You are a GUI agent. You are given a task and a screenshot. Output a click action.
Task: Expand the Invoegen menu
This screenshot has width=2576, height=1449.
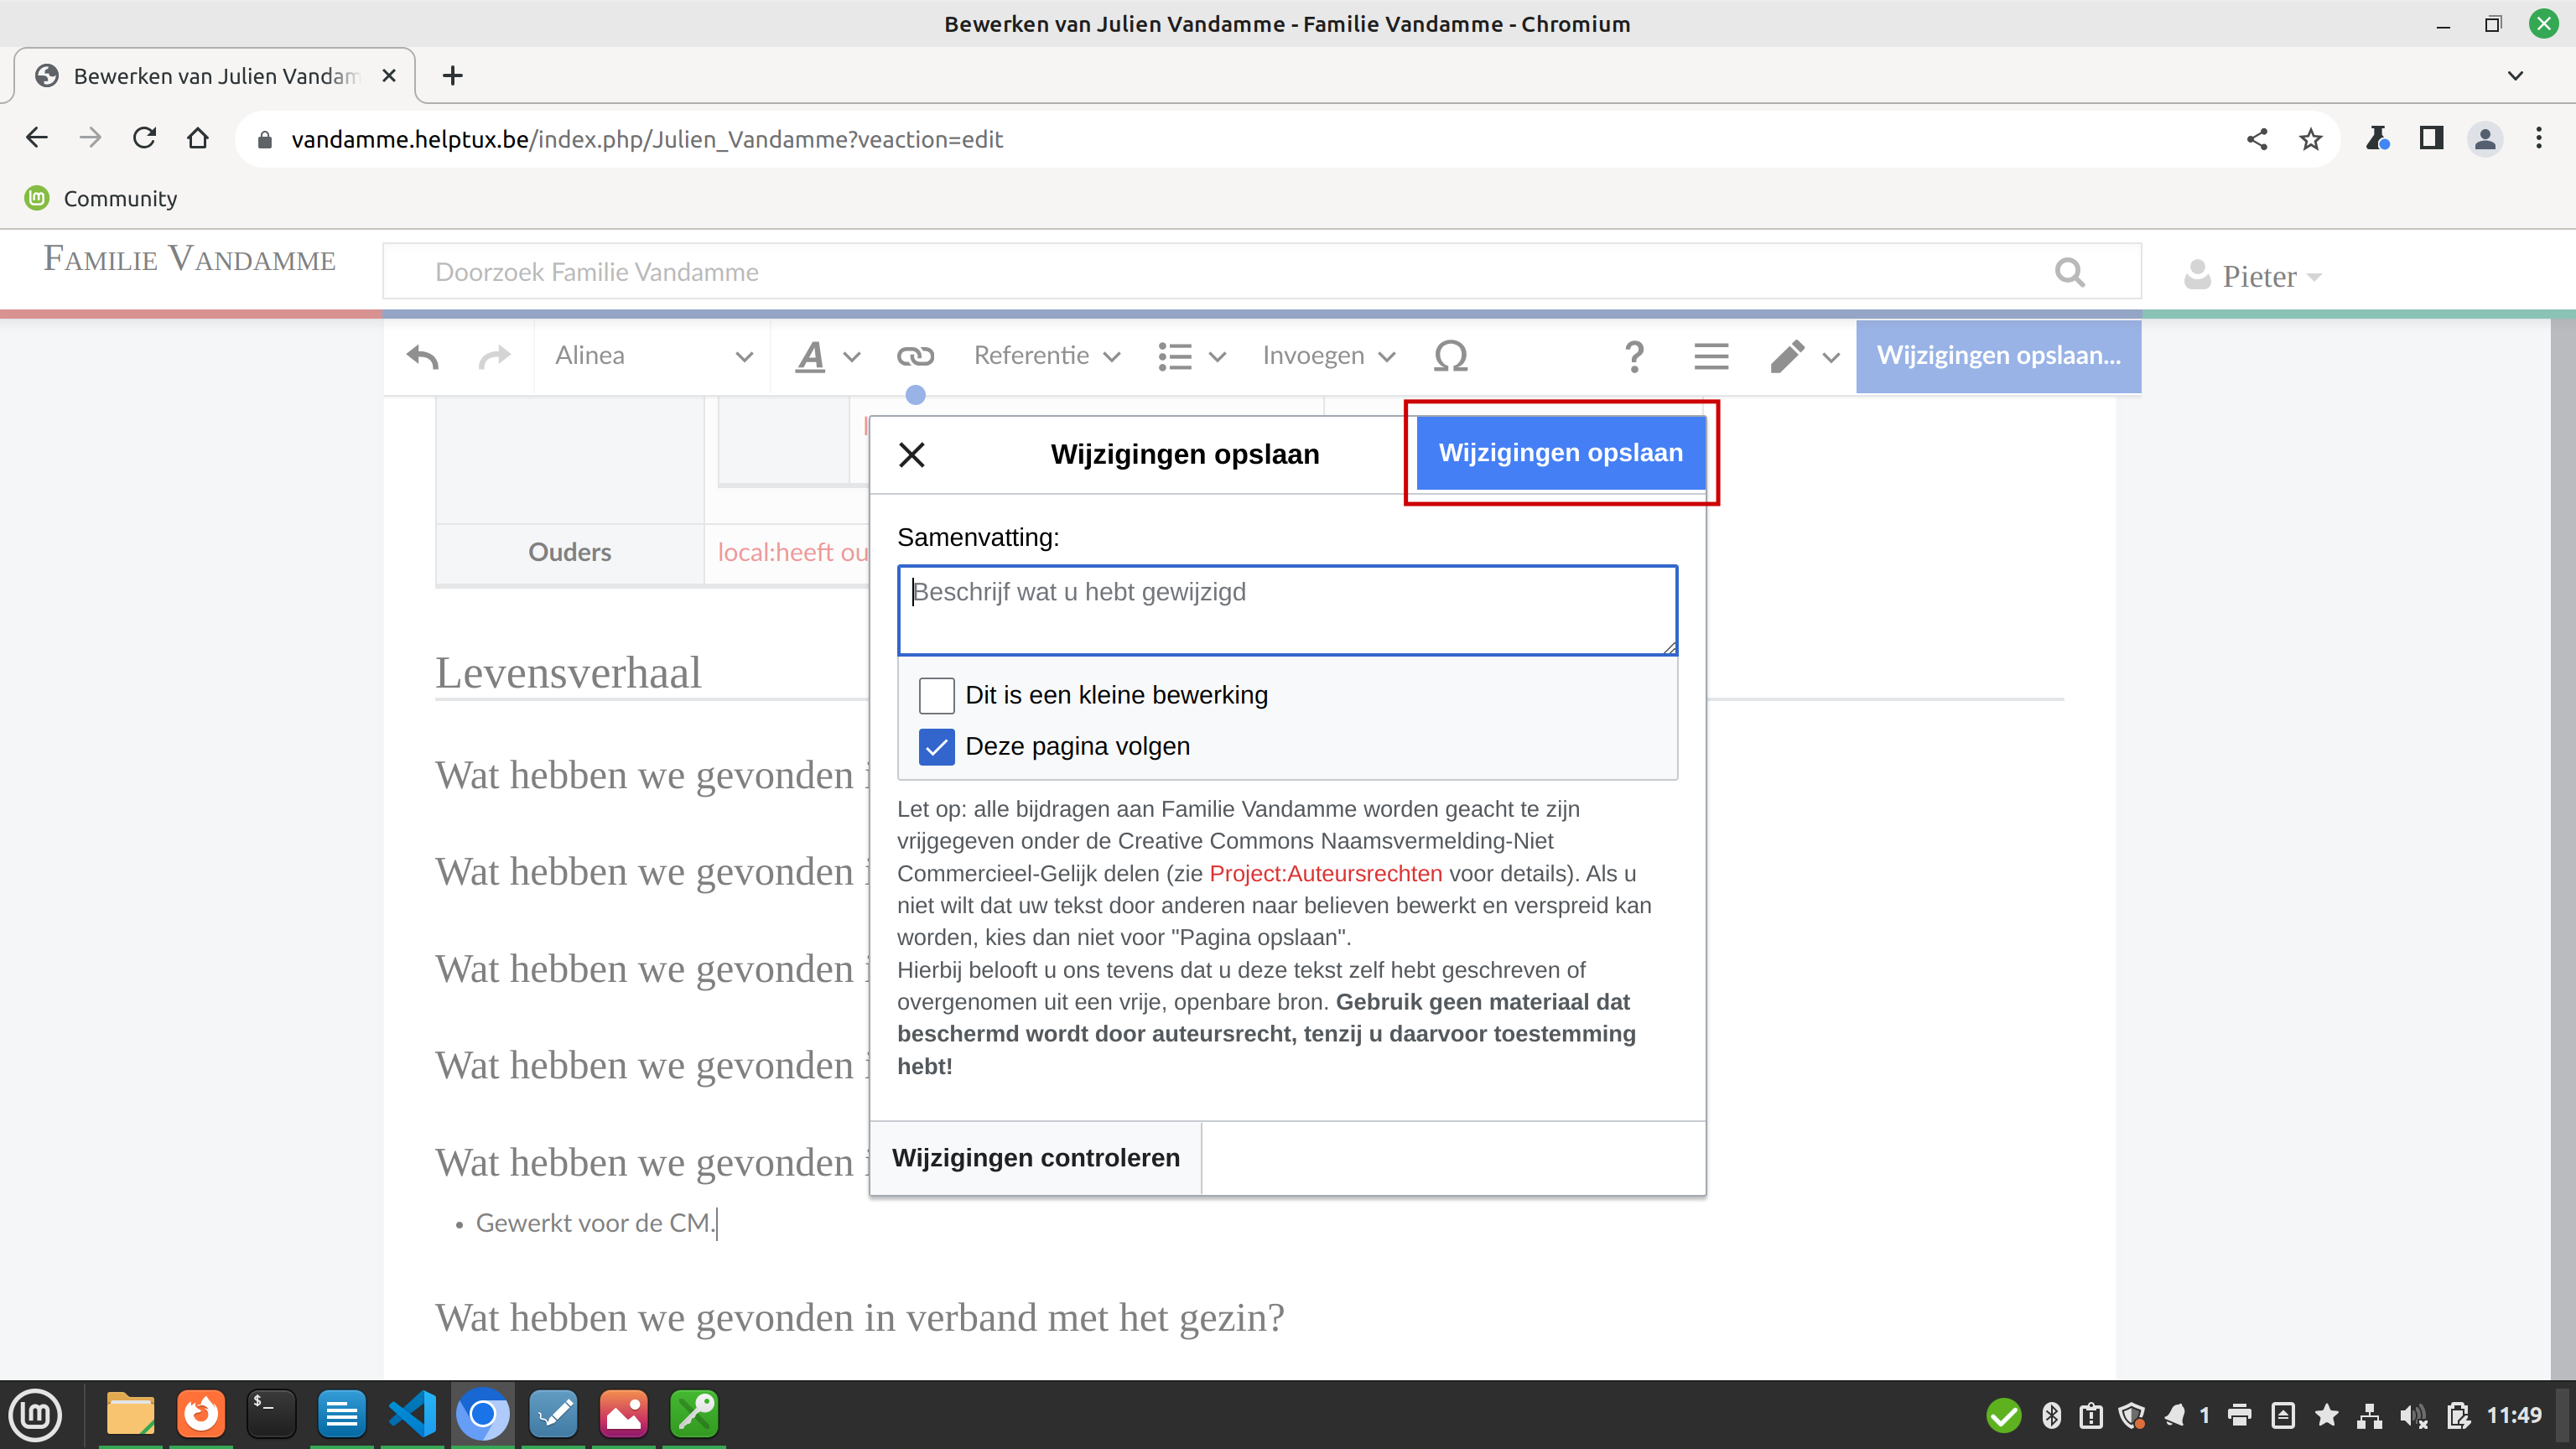pos(1327,356)
